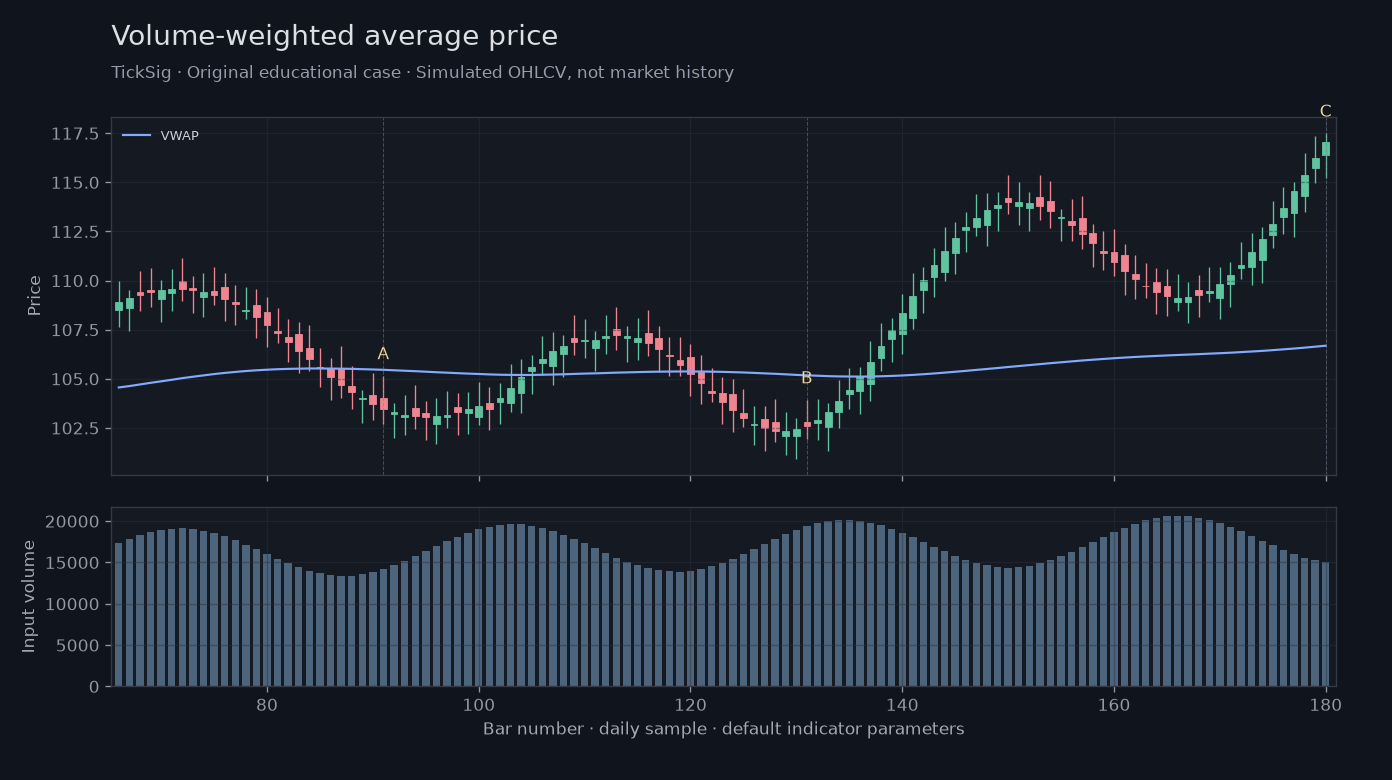Image resolution: width=1392 pixels, height=780 pixels.
Task: Click the 'Input volume' y-axis label
Action: pos(29,596)
